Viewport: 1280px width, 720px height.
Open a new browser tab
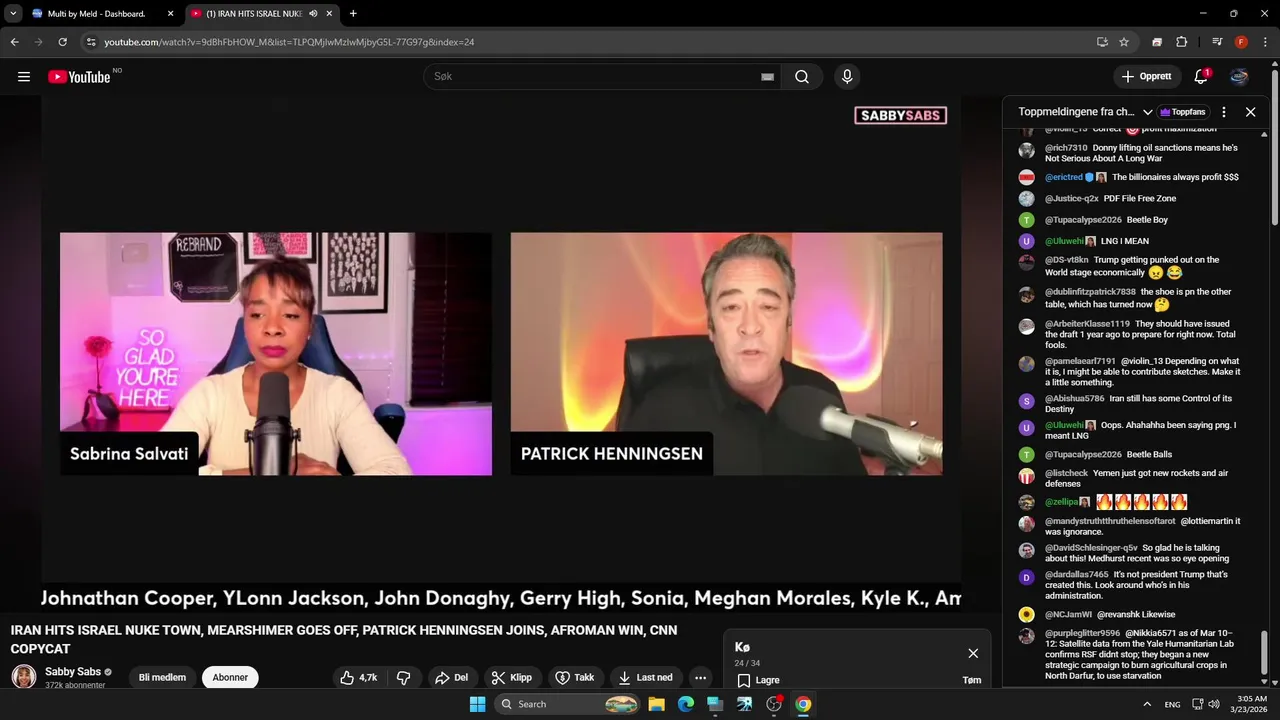click(x=353, y=14)
